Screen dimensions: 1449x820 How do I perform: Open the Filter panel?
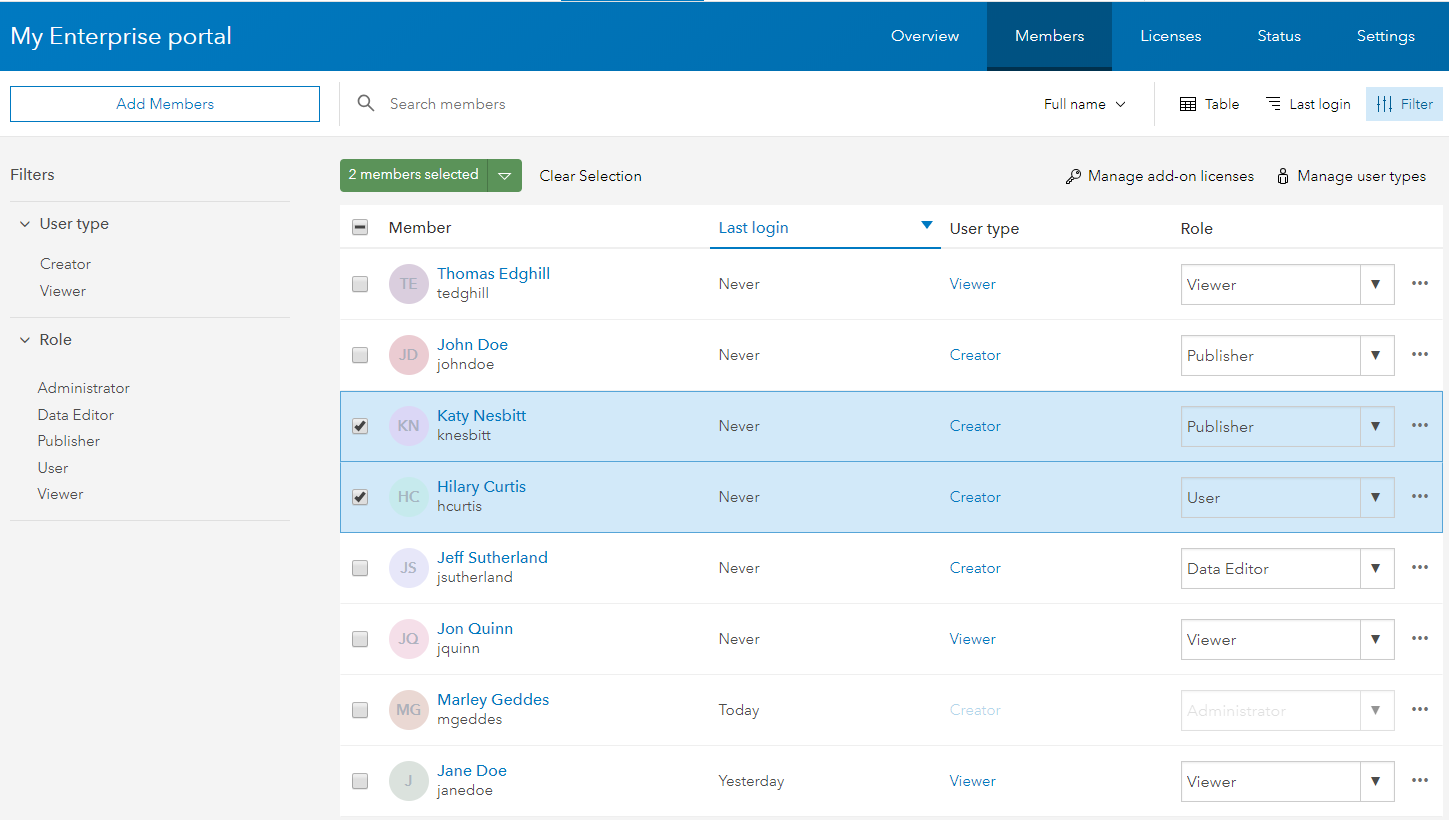(x=1404, y=103)
